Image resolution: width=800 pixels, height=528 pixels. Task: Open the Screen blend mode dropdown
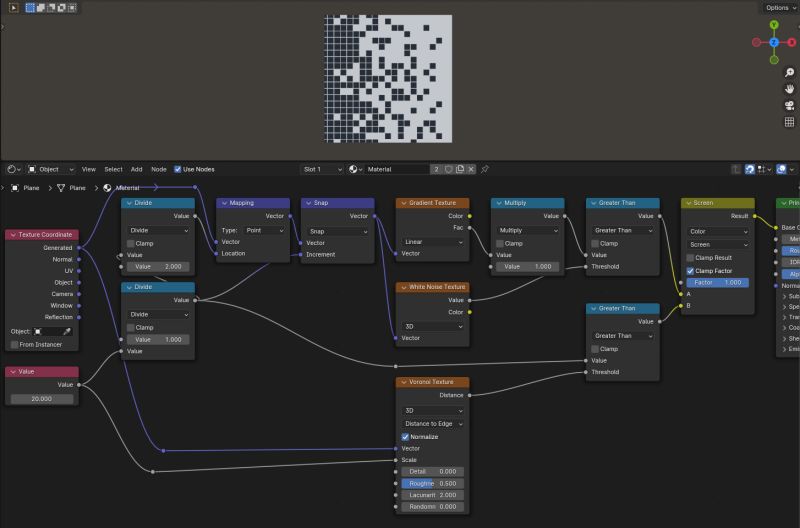(718, 245)
